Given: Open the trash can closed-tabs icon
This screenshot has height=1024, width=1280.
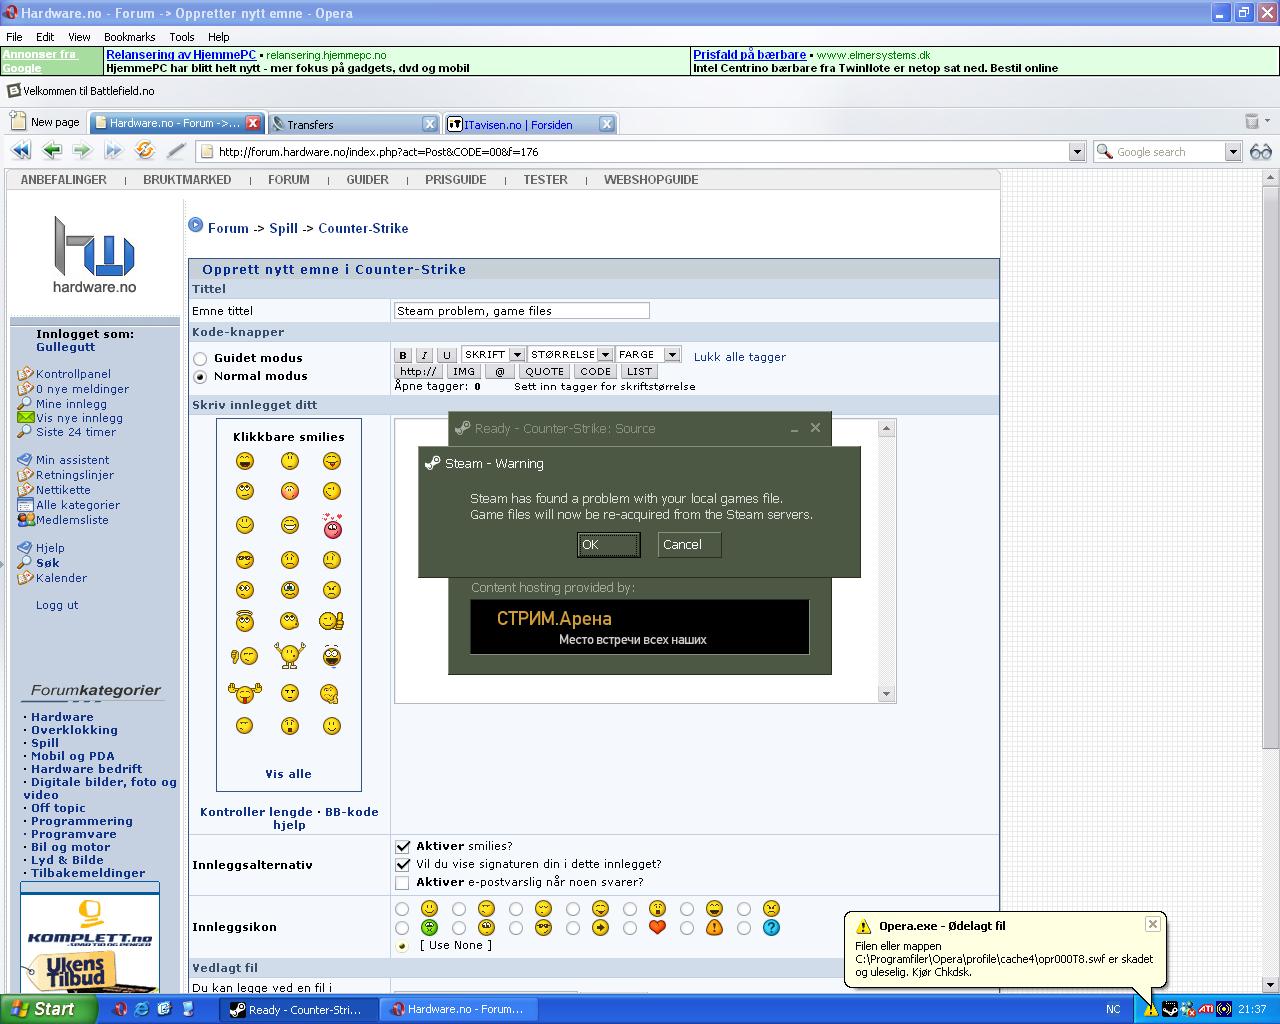Looking at the screenshot, I should click(1252, 122).
